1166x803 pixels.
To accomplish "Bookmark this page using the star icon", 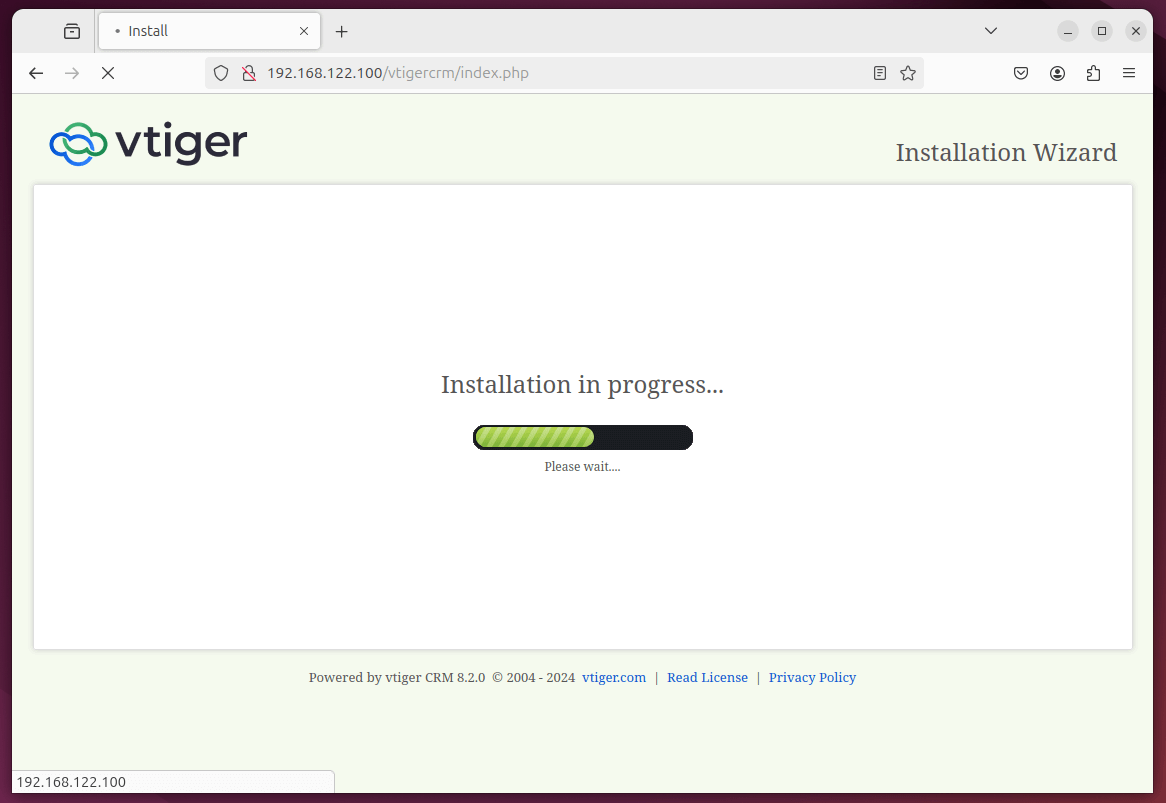I will point(907,73).
